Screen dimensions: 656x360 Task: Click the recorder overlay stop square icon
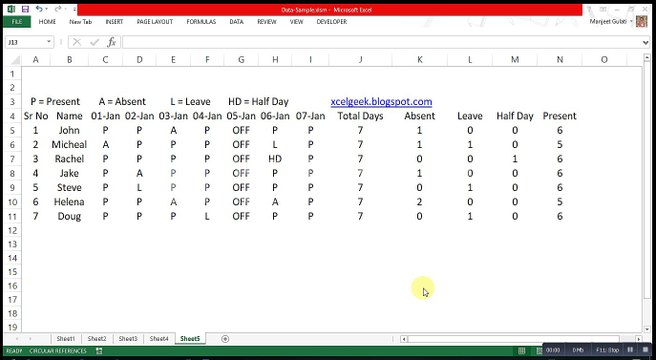[645, 350]
